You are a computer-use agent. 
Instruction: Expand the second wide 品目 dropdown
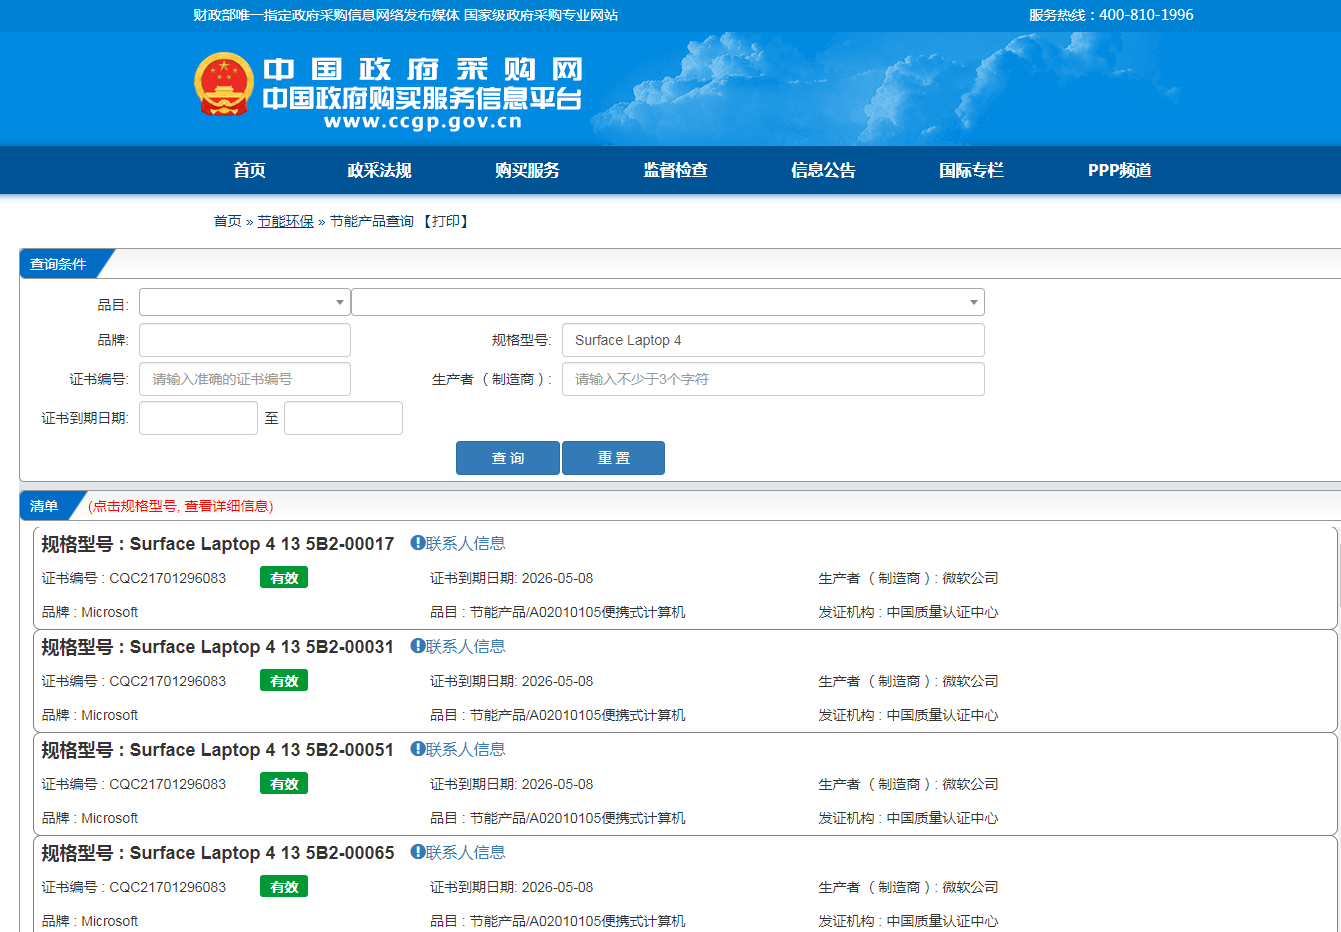click(667, 302)
